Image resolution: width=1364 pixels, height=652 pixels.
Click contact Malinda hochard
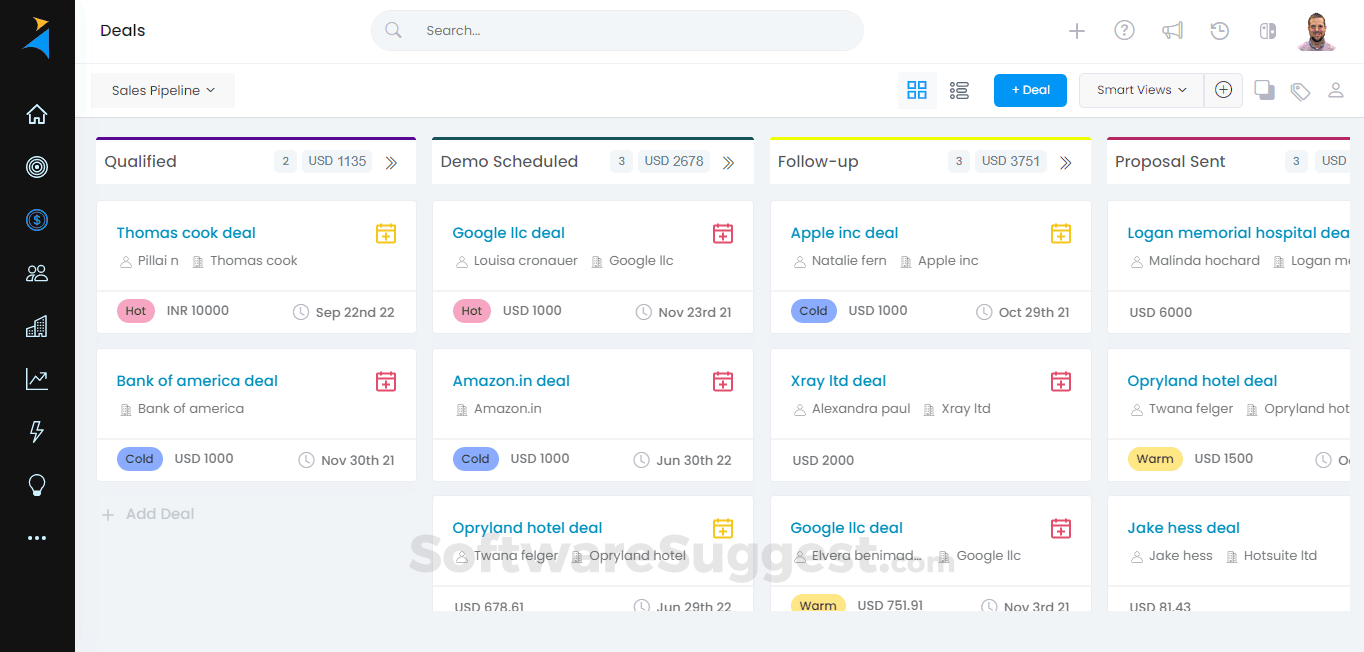pos(1204,261)
